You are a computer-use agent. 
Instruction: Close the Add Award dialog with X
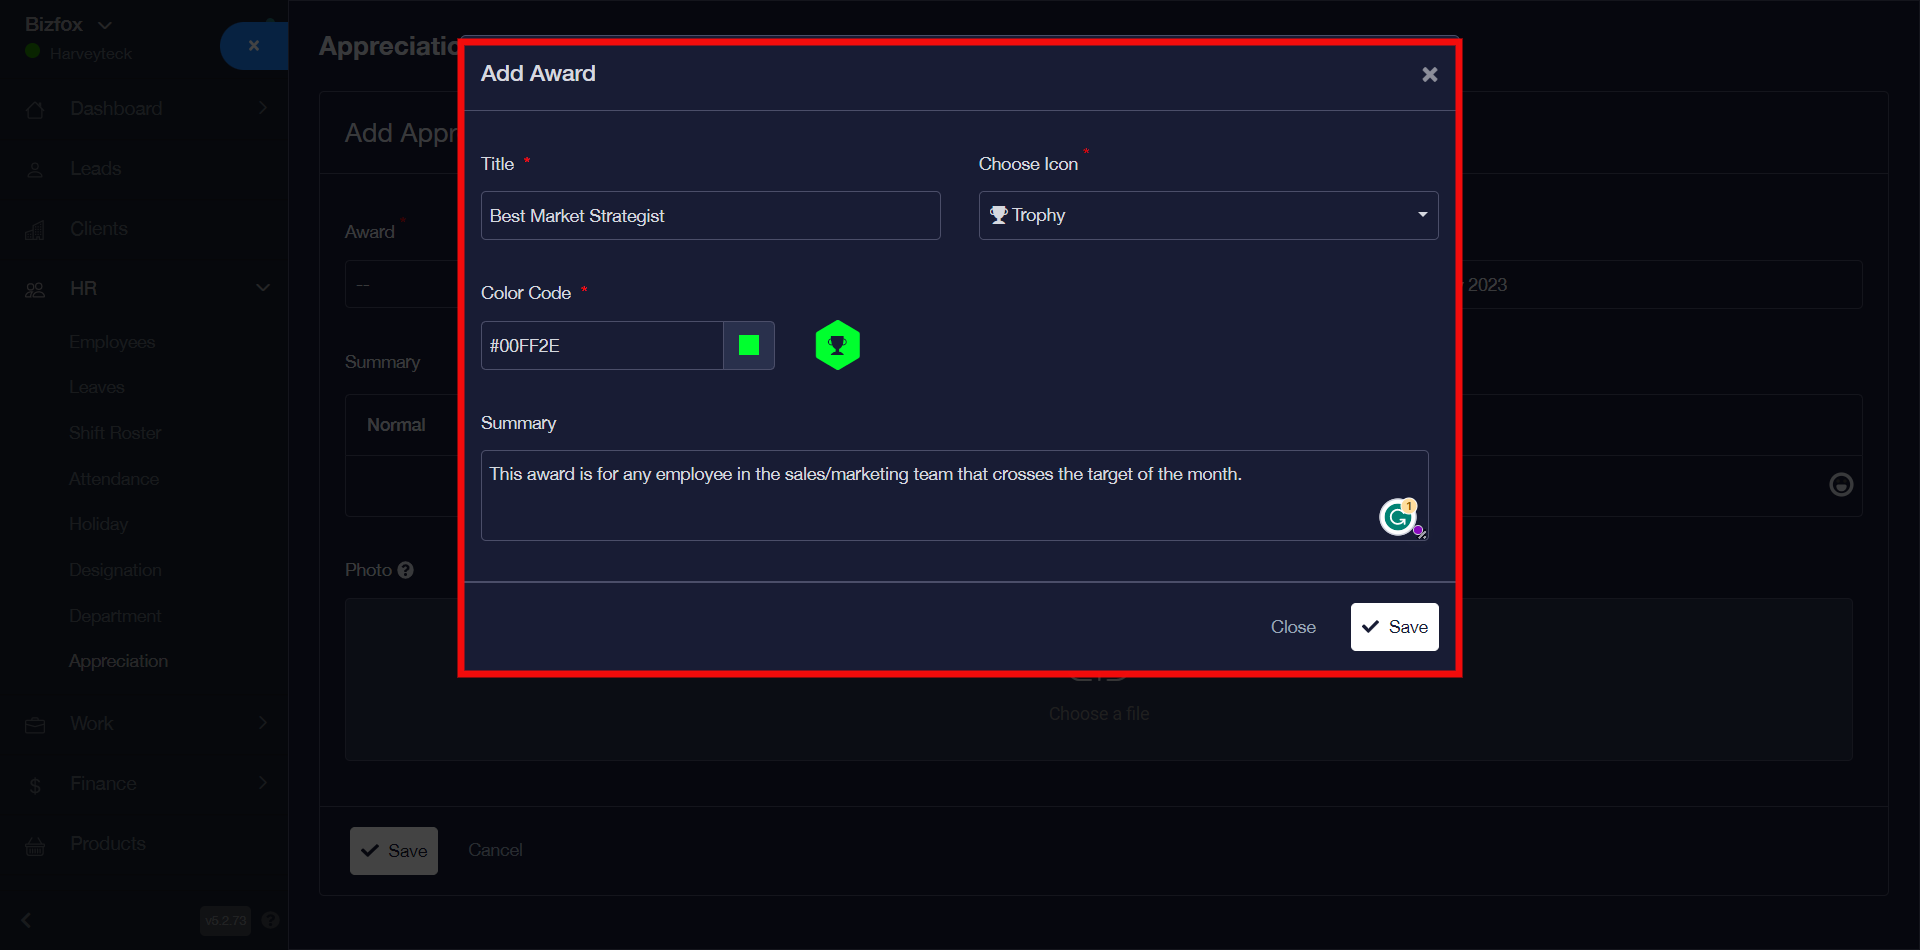(x=1429, y=75)
